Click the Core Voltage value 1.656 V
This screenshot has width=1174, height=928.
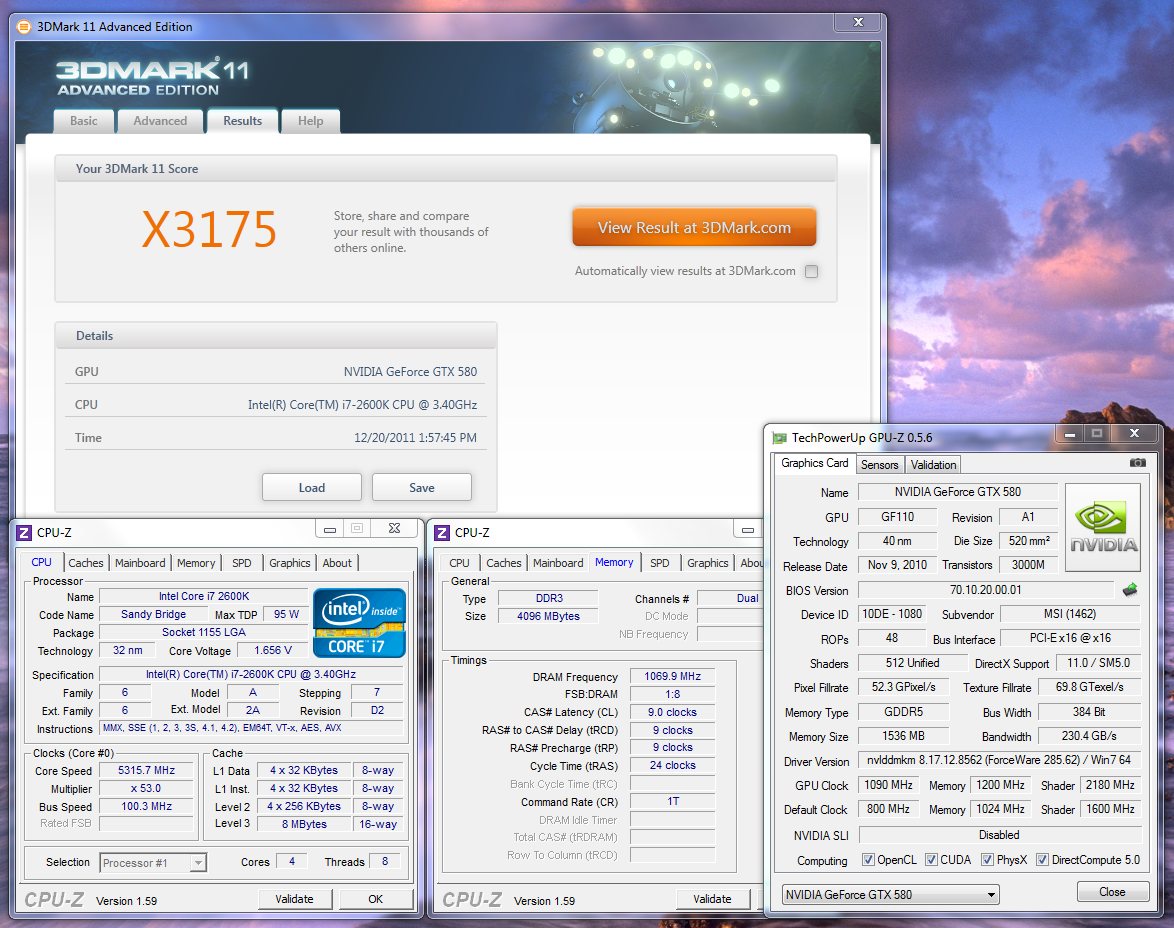[273, 650]
